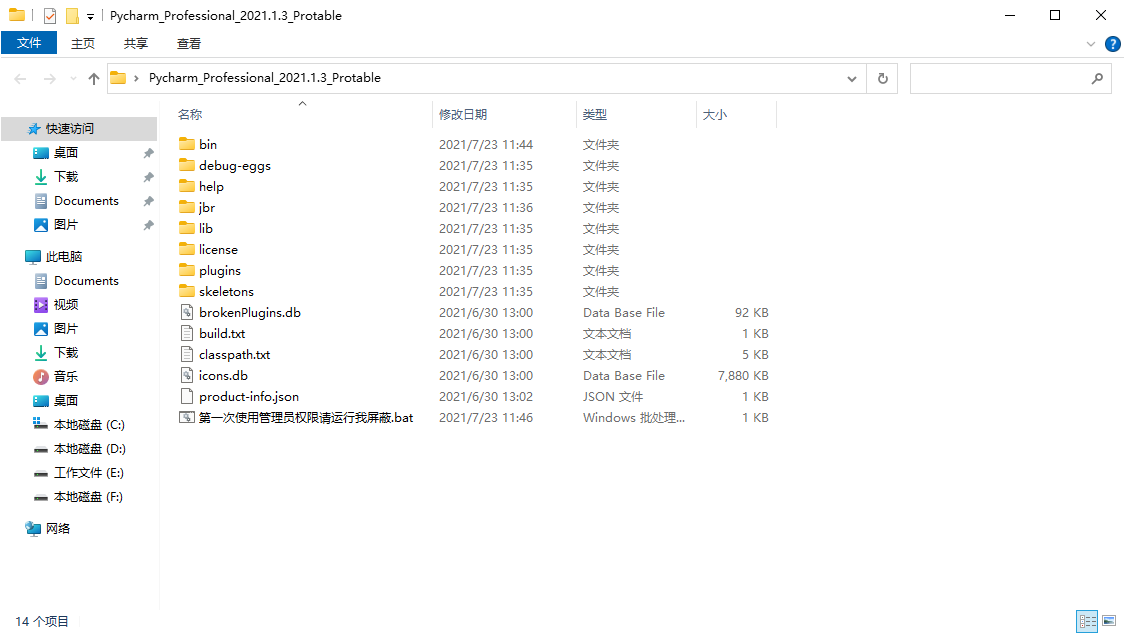The width and height of the screenshot is (1125, 634).
Task: Unpin 桌面 from quick access
Action: pyautogui.click(x=149, y=153)
